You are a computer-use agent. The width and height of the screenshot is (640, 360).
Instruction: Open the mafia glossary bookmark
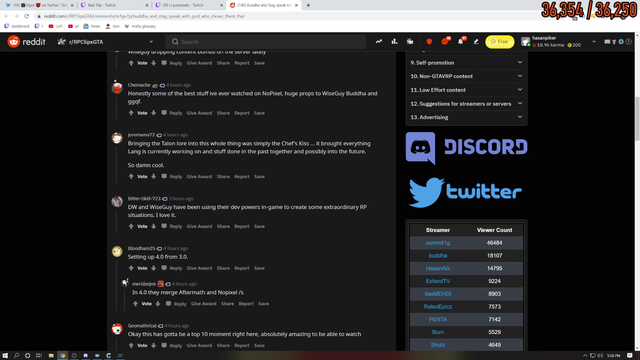[140, 26]
